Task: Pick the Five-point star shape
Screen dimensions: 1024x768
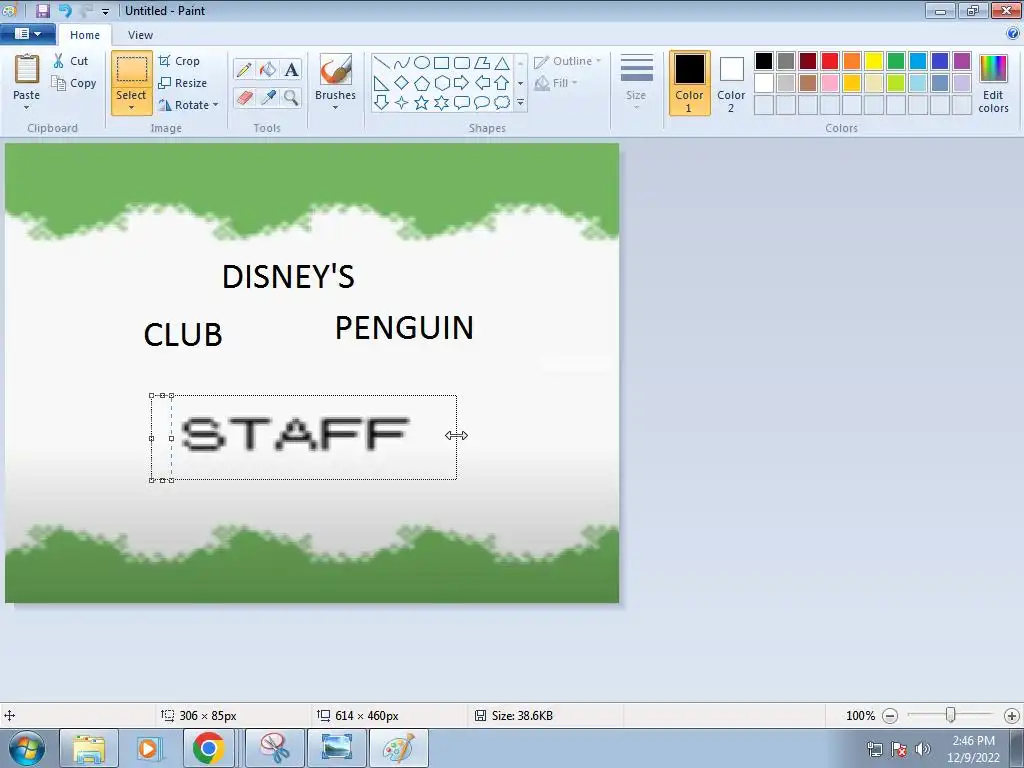Action: (x=422, y=103)
